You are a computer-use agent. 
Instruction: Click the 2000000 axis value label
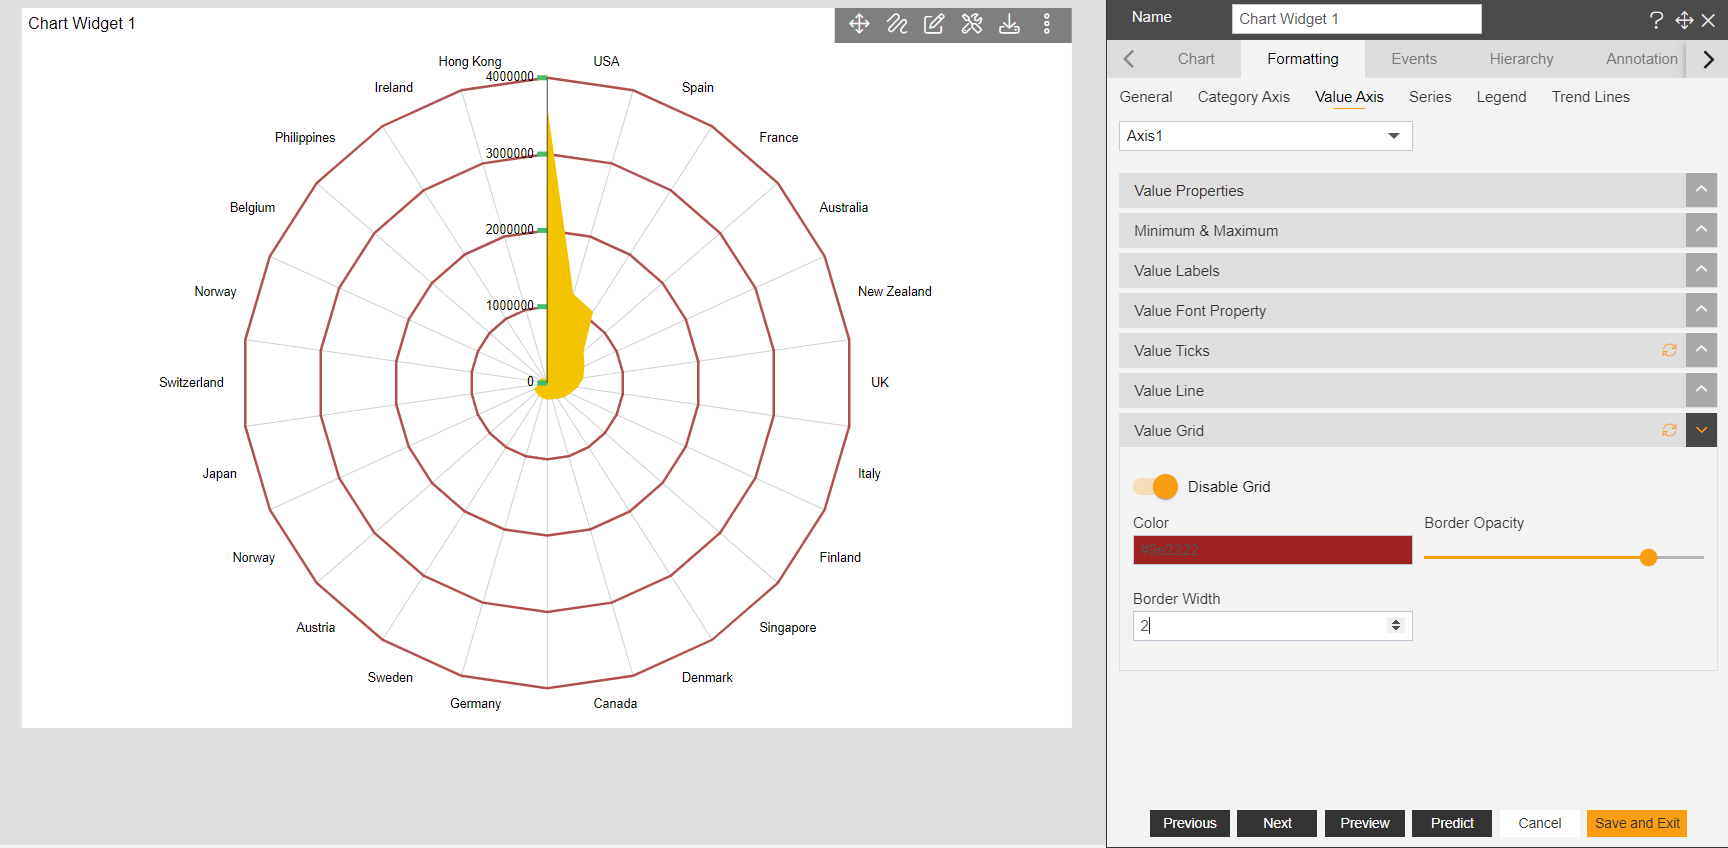[x=510, y=230]
